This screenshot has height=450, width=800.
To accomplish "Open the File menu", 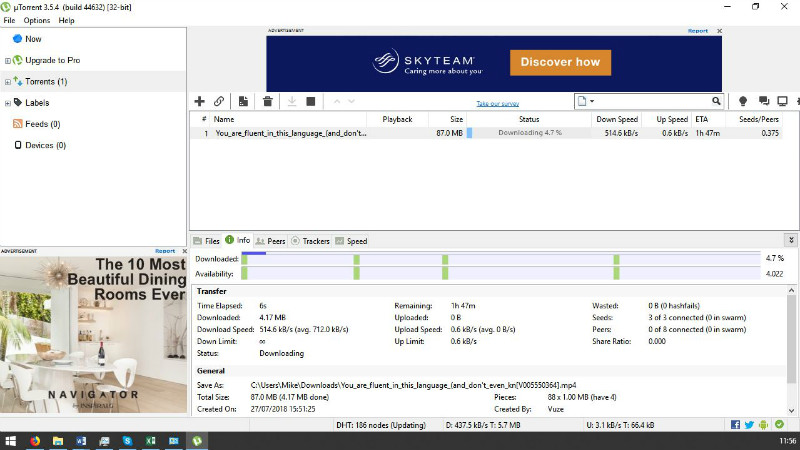I will coord(9,20).
